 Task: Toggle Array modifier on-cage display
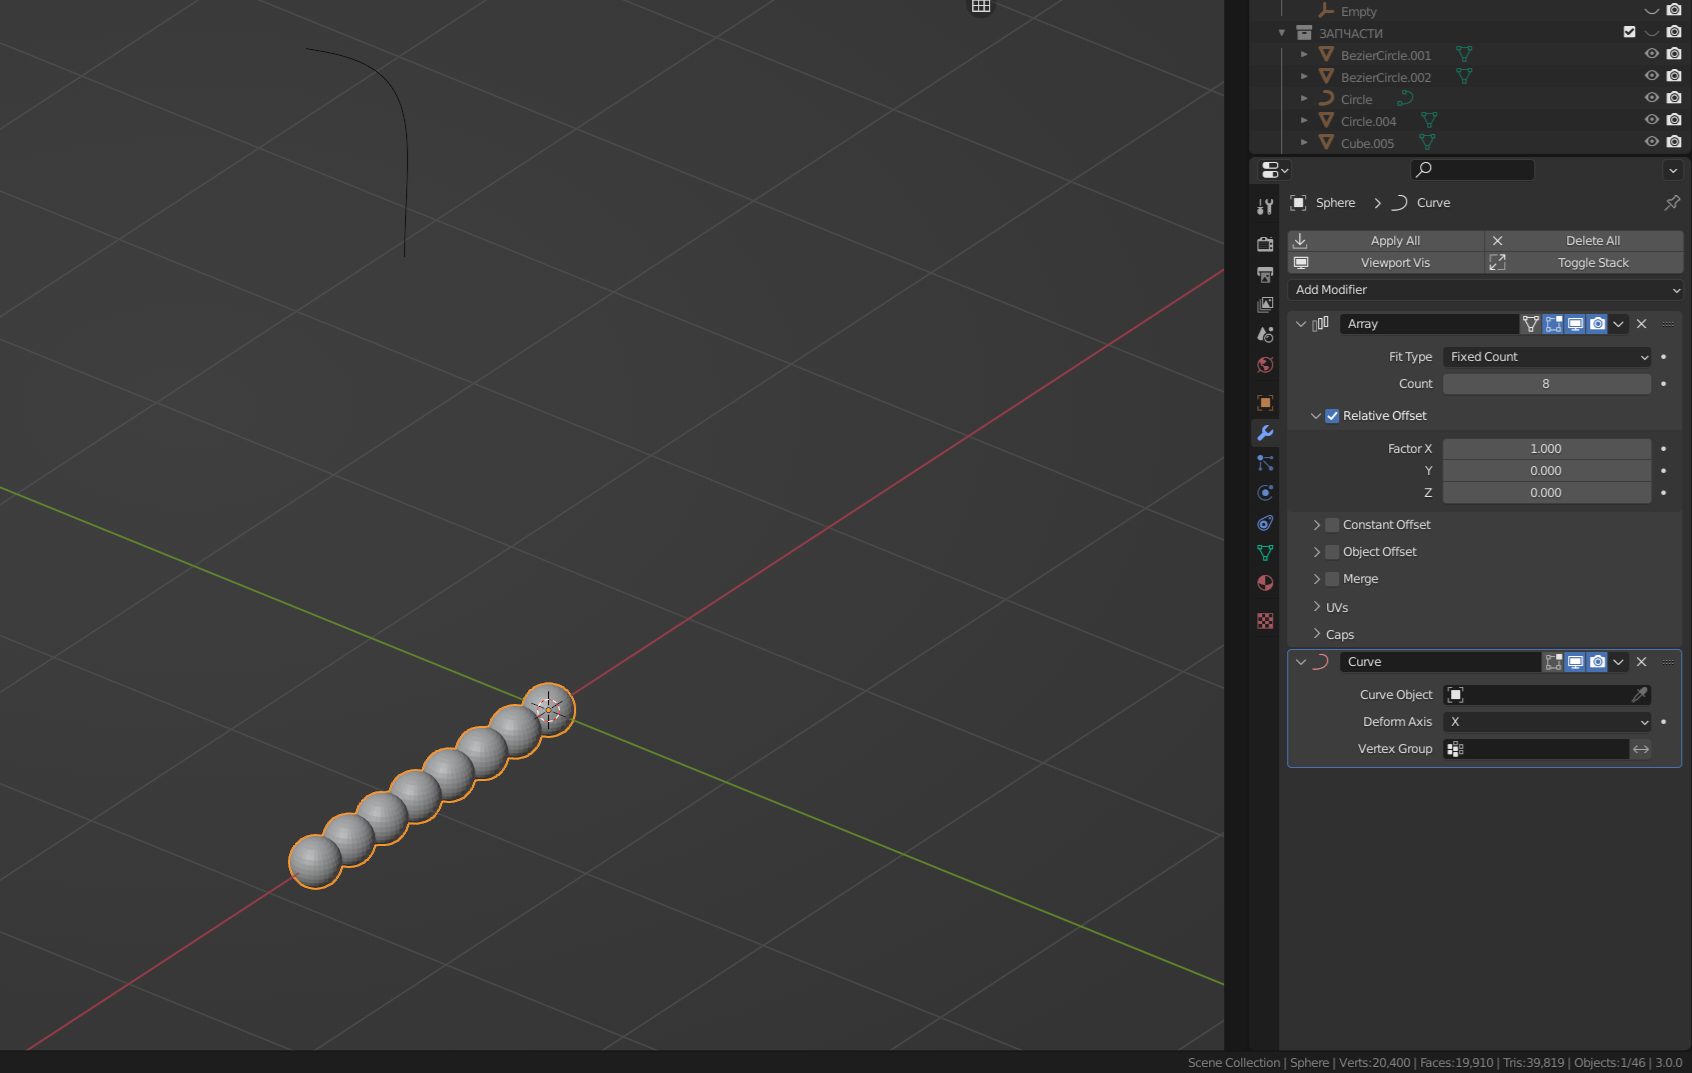[1531, 324]
